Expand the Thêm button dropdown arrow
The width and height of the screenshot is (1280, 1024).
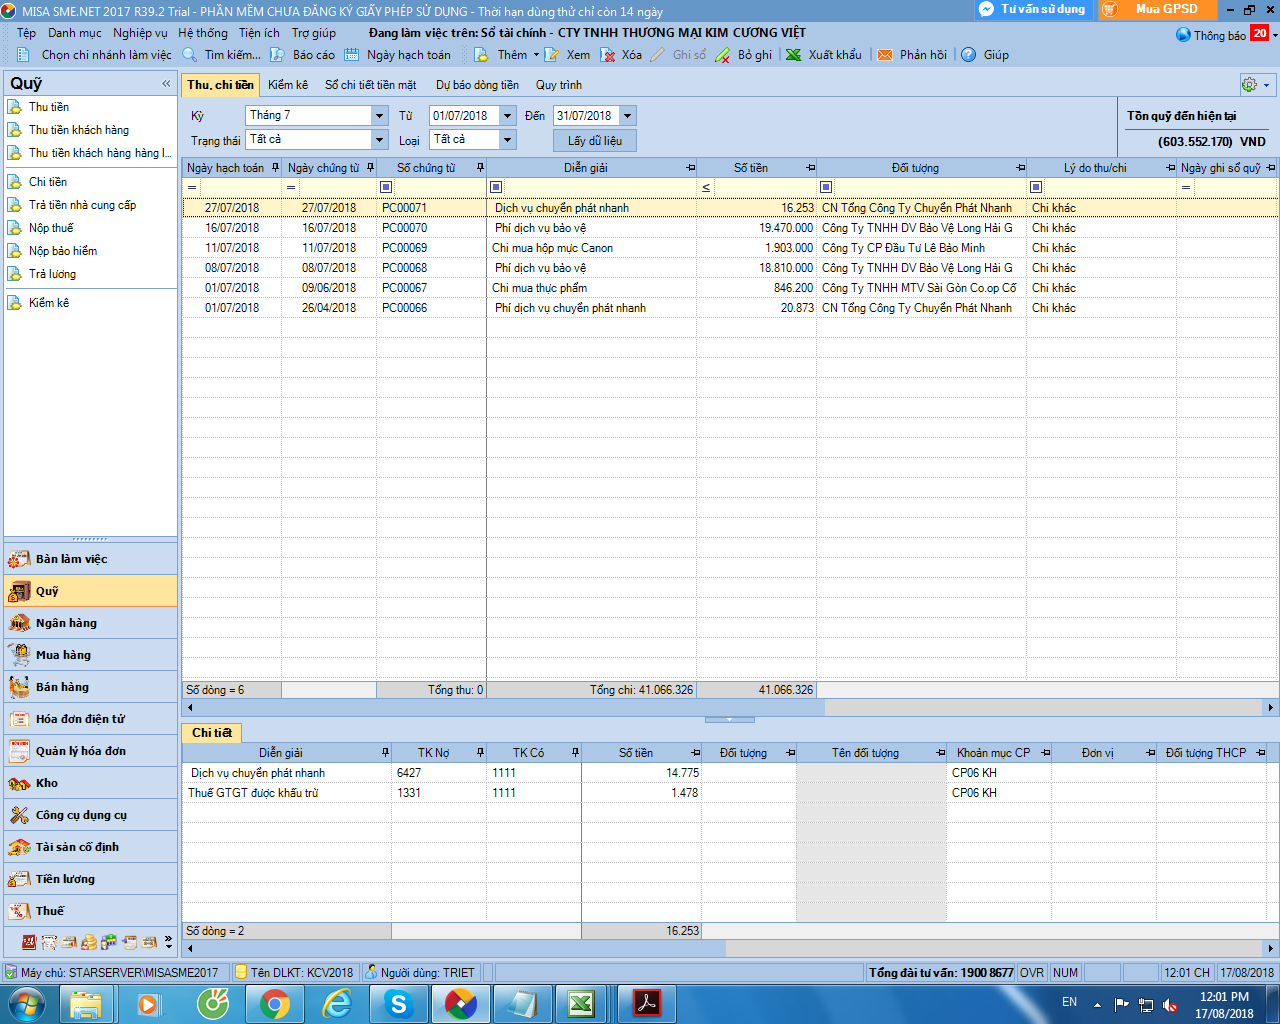click(x=536, y=55)
